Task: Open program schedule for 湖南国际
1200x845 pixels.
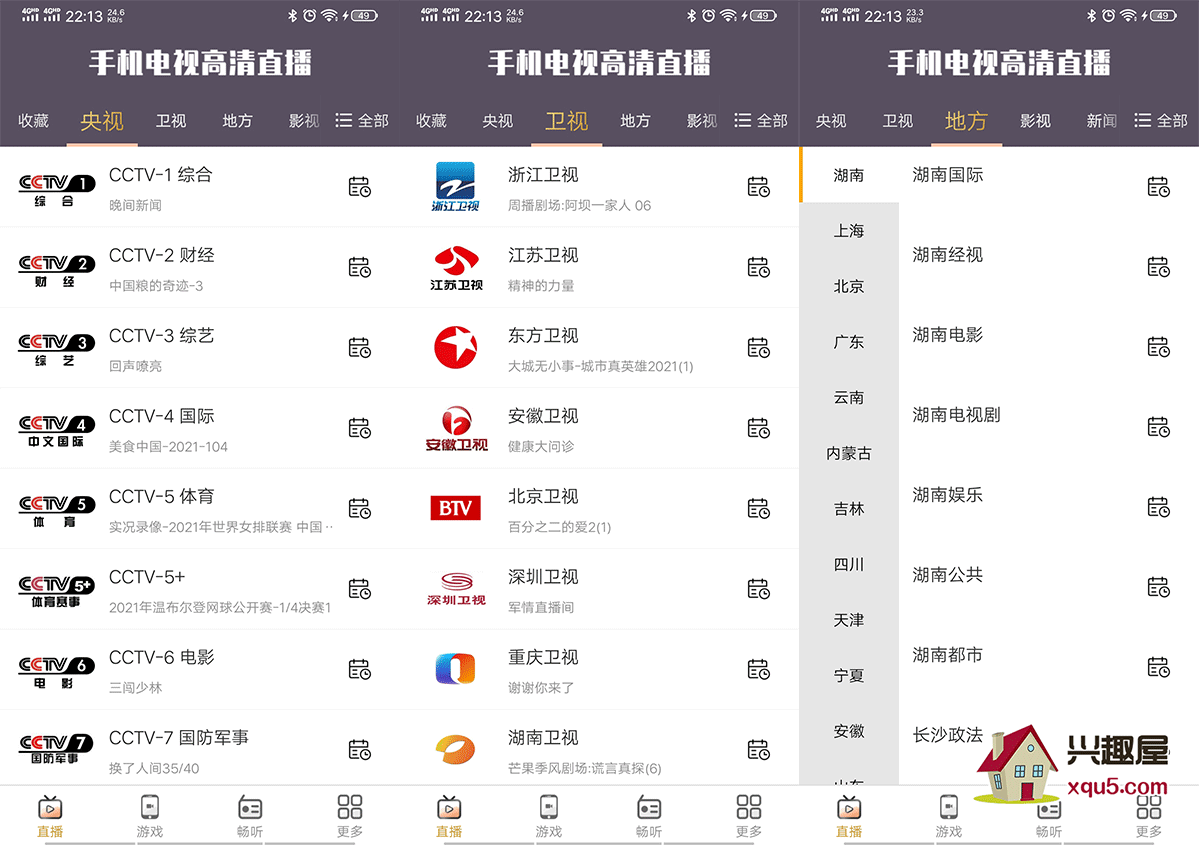Action: click(1158, 187)
